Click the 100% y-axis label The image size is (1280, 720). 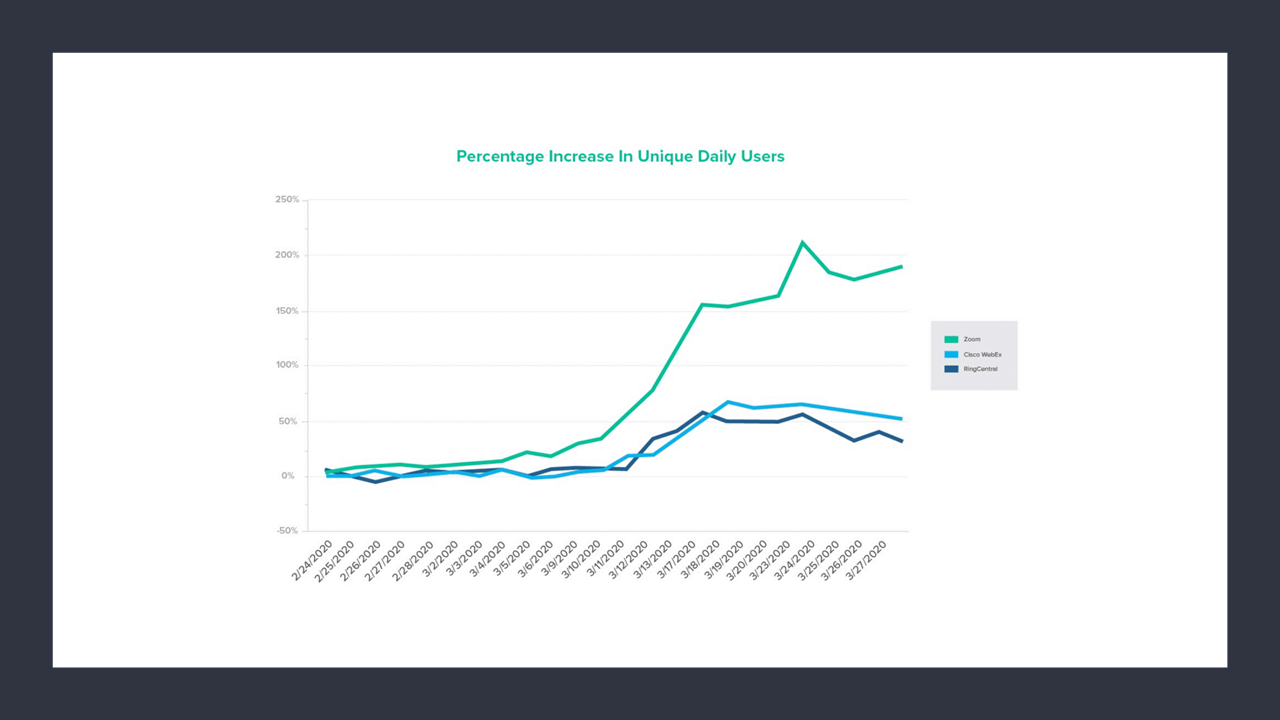click(x=287, y=366)
